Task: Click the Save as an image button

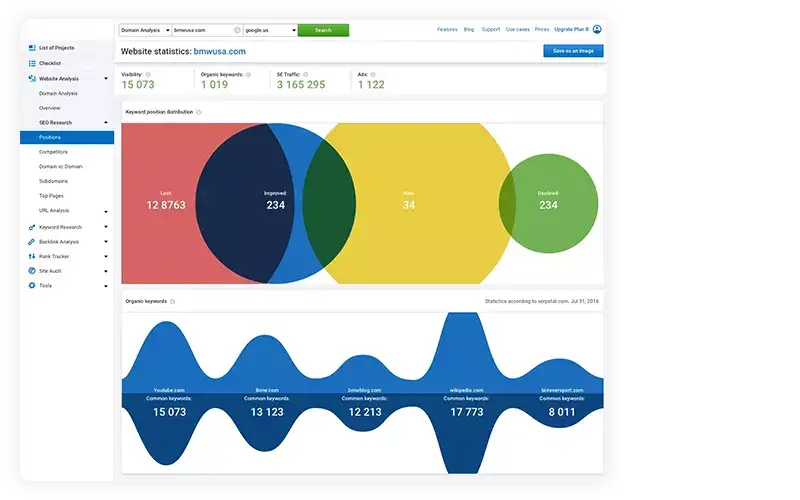Action: [573, 51]
